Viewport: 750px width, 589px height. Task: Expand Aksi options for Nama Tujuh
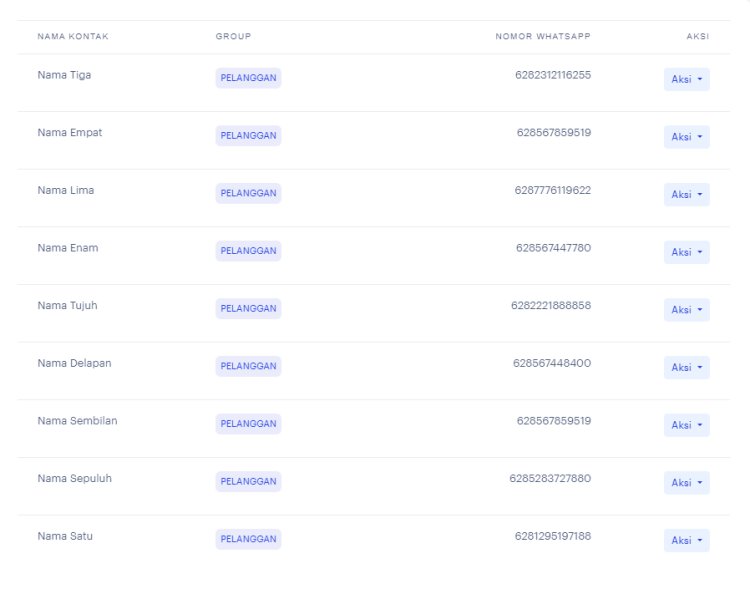tap(686, 310)
